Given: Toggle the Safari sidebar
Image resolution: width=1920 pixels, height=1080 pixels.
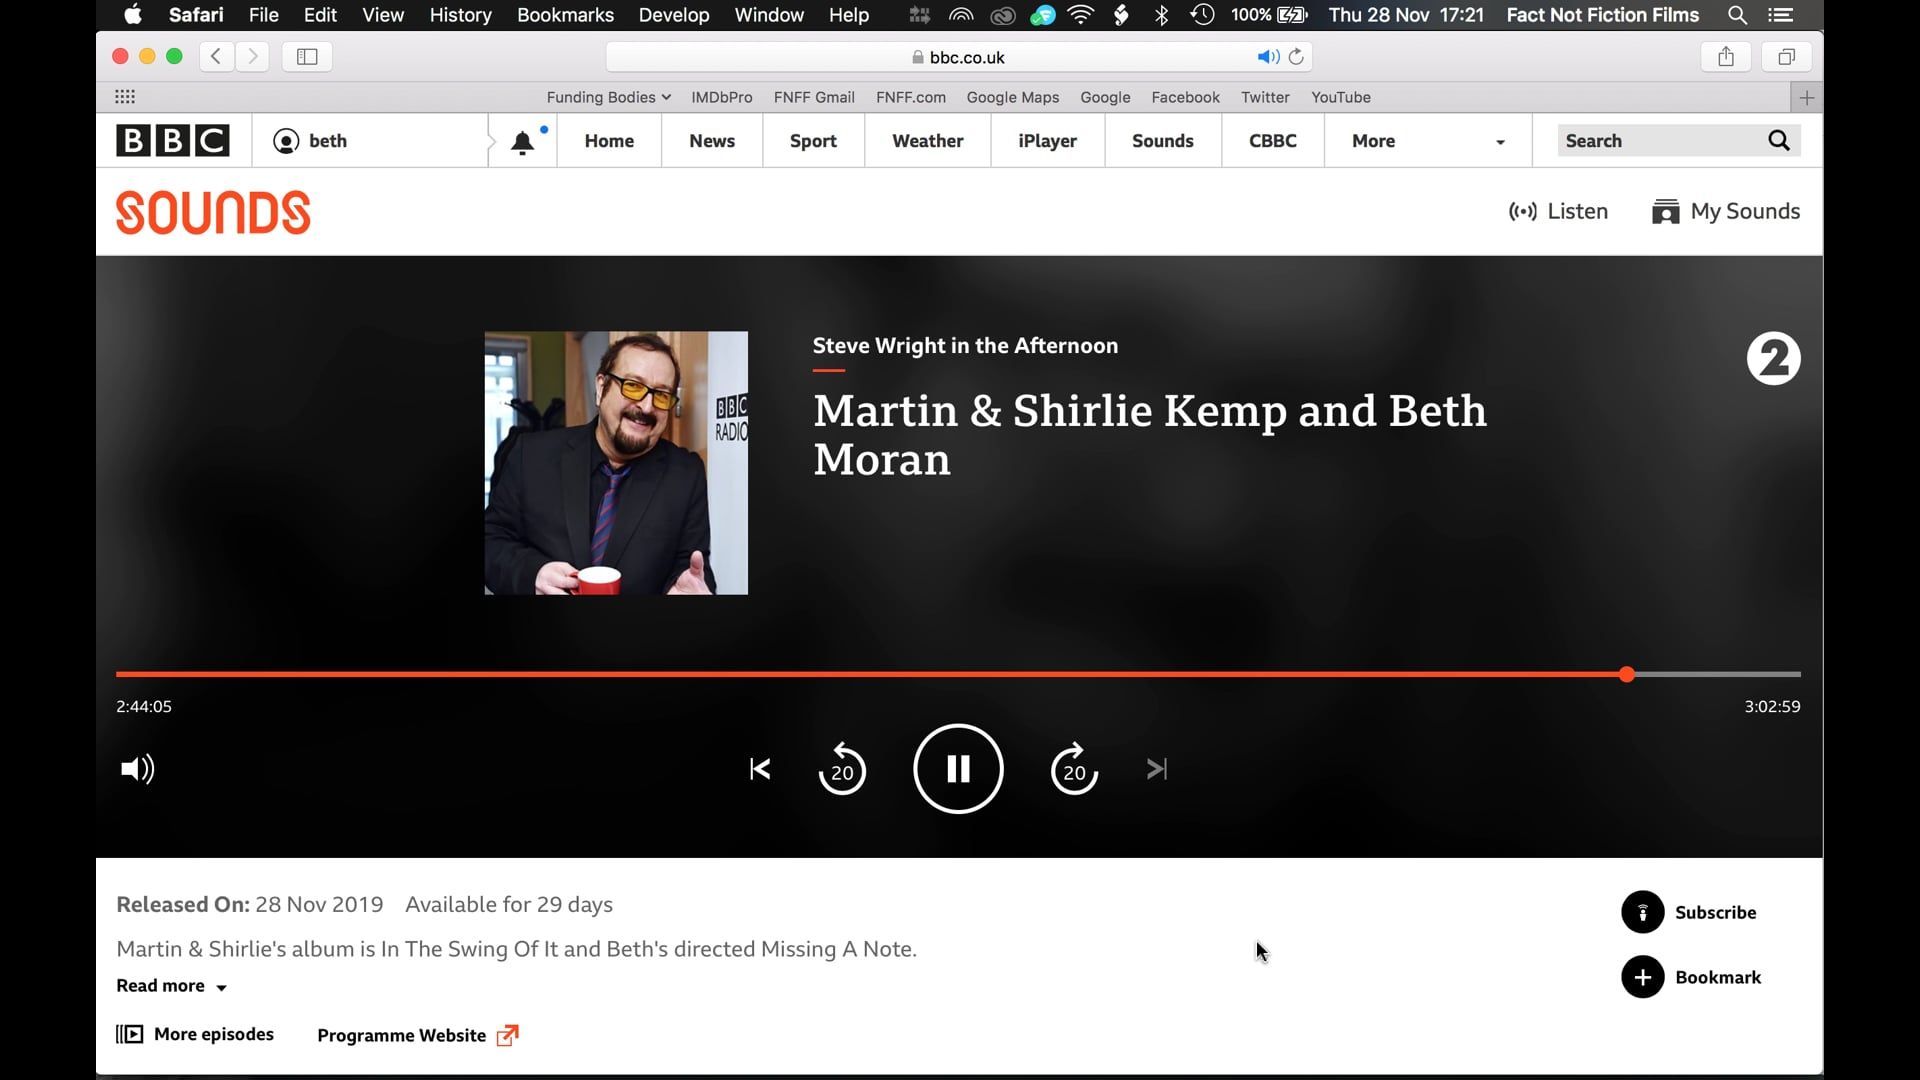Looking at the screenshot, I should [x=307, y=57].
